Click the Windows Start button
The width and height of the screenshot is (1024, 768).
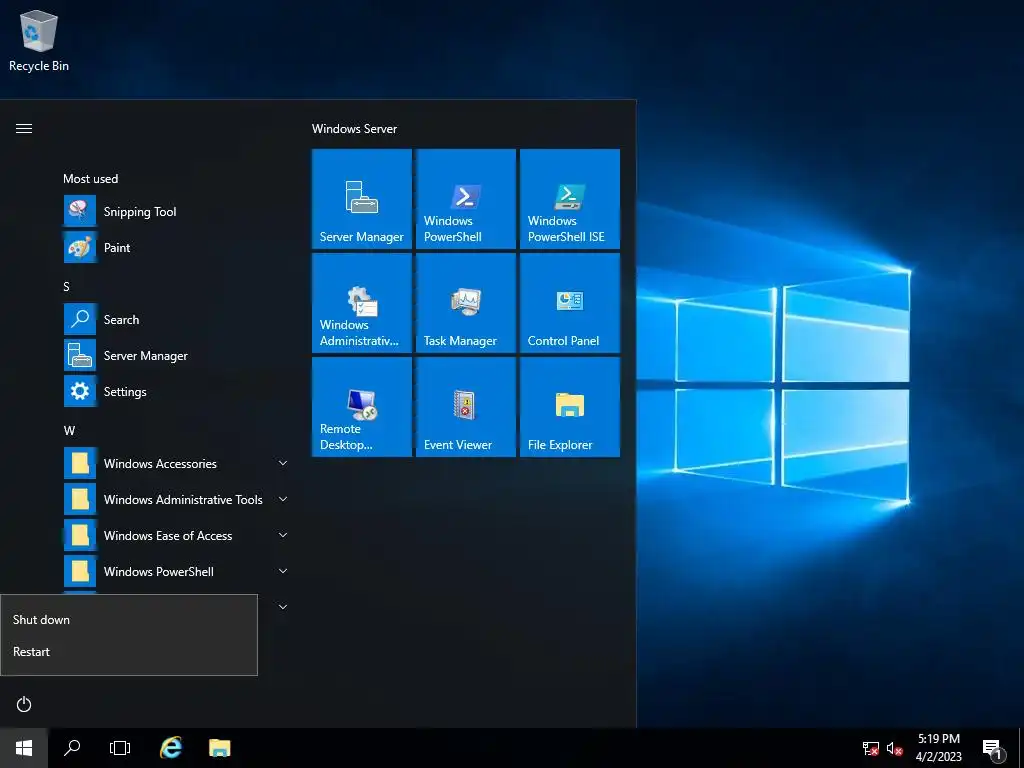pos(24,748)
